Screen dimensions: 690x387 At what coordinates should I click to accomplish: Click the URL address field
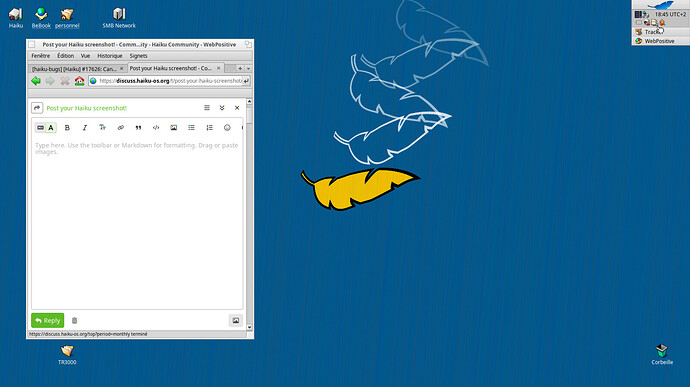(x=170, y=81)
